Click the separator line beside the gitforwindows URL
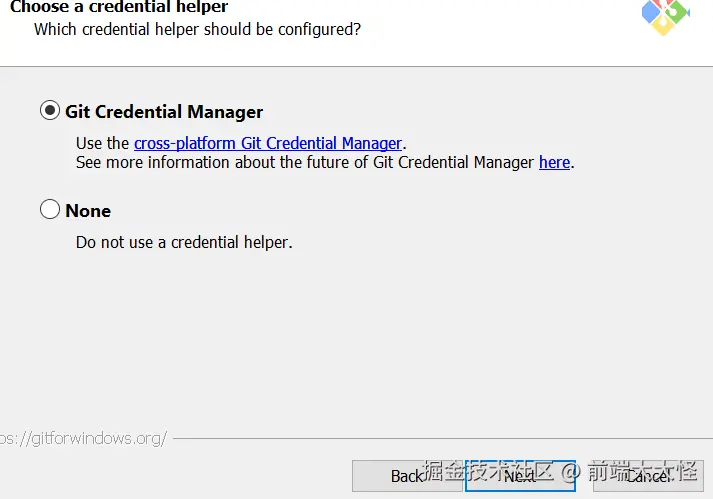This screenshot has height=499, width=713. 440,438
